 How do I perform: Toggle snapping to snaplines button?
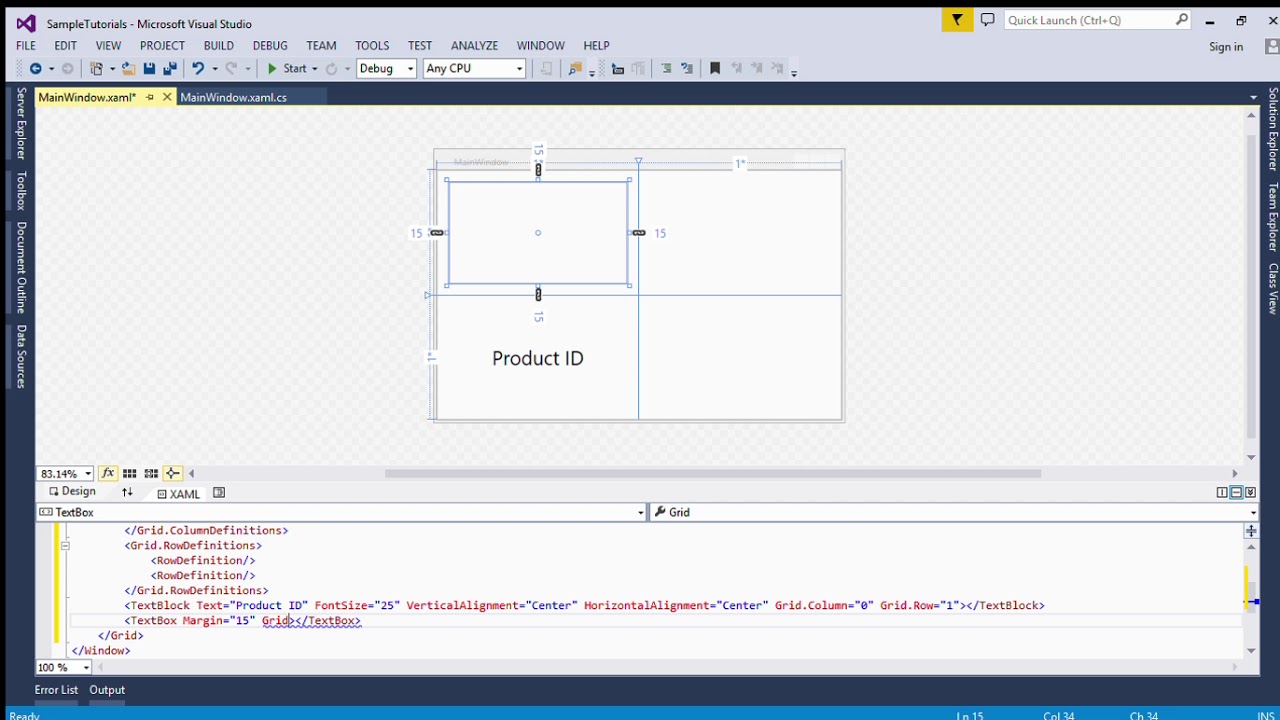172,473
